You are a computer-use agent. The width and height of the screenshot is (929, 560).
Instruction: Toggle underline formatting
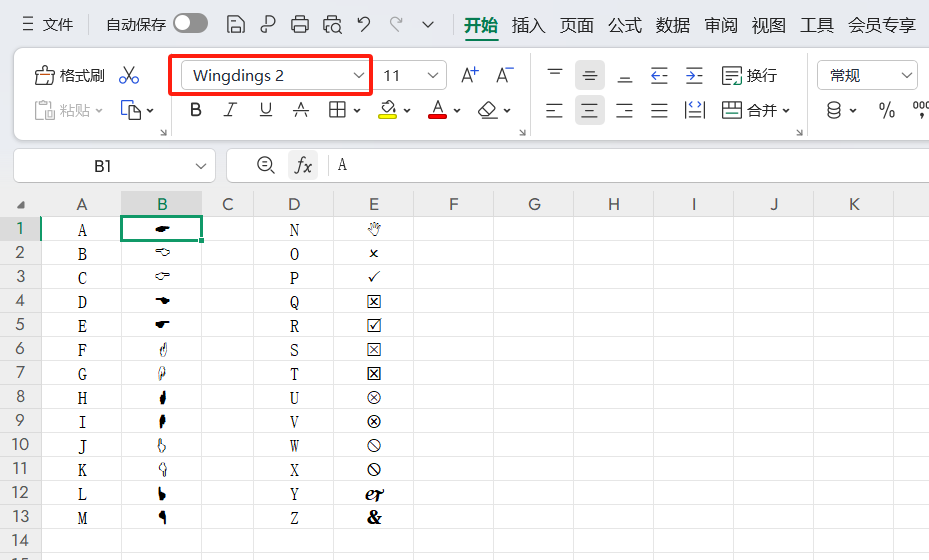pos(266,110)
